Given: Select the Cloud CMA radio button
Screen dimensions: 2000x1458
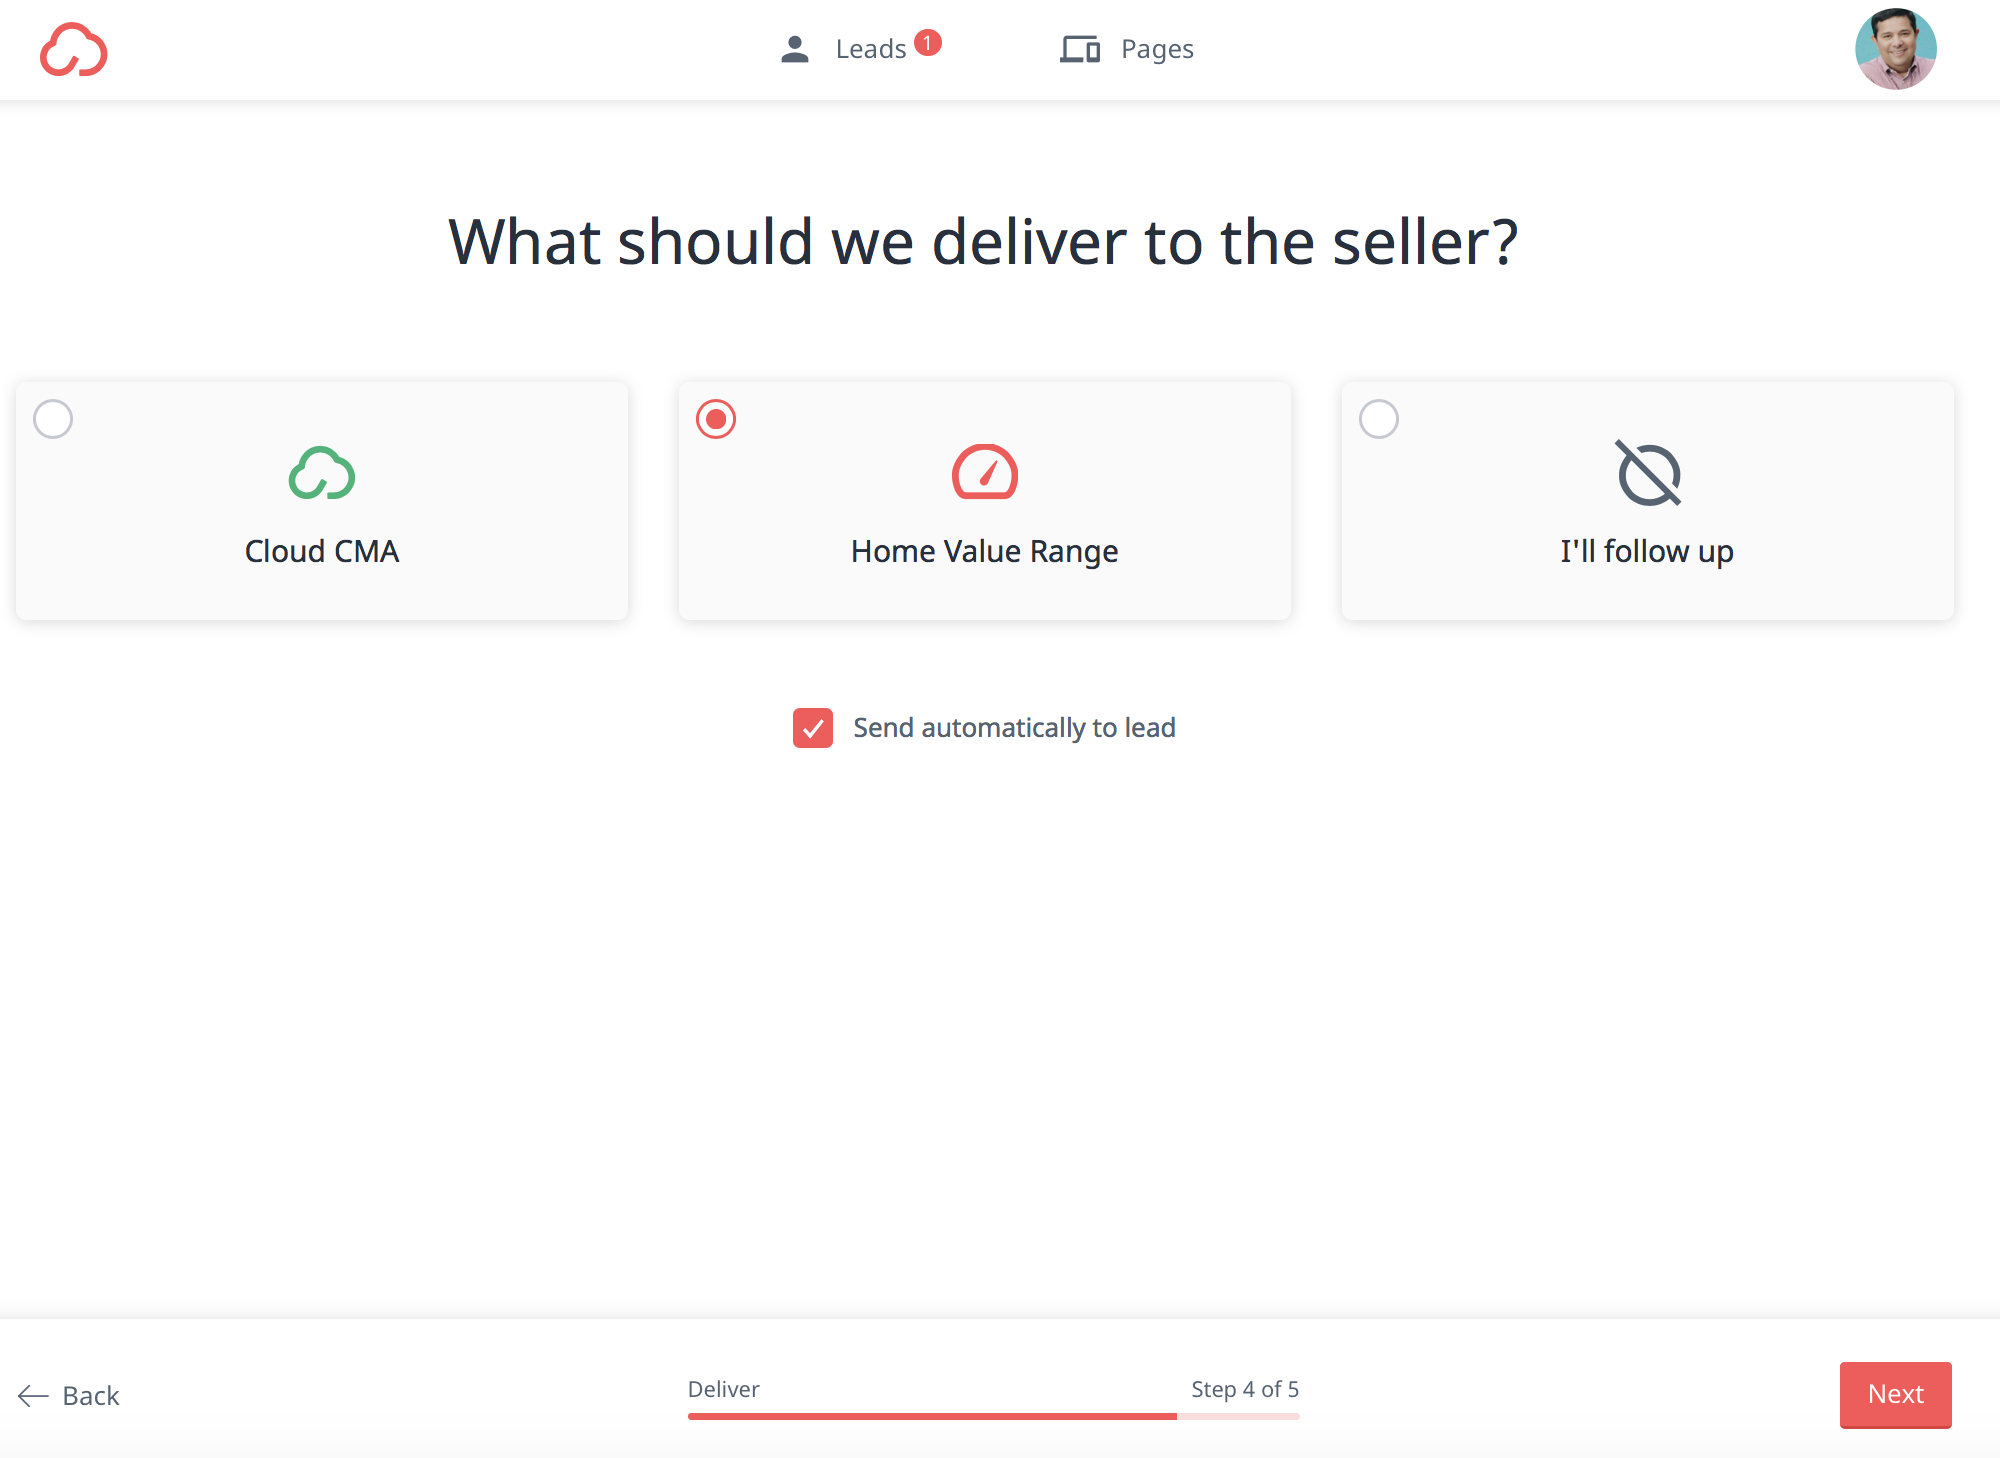Looking at the screenshot, I should point(53,419).
